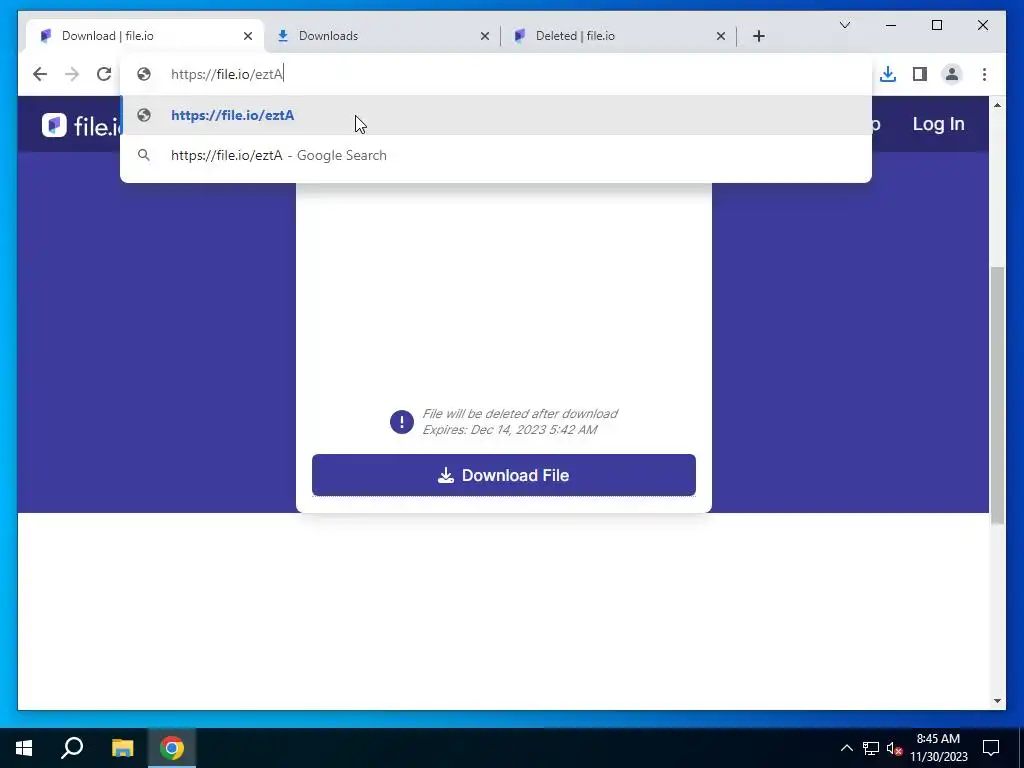Open Windows taskbar search
The height and width of the screenshot is (768, 1024).
point(72,748)
